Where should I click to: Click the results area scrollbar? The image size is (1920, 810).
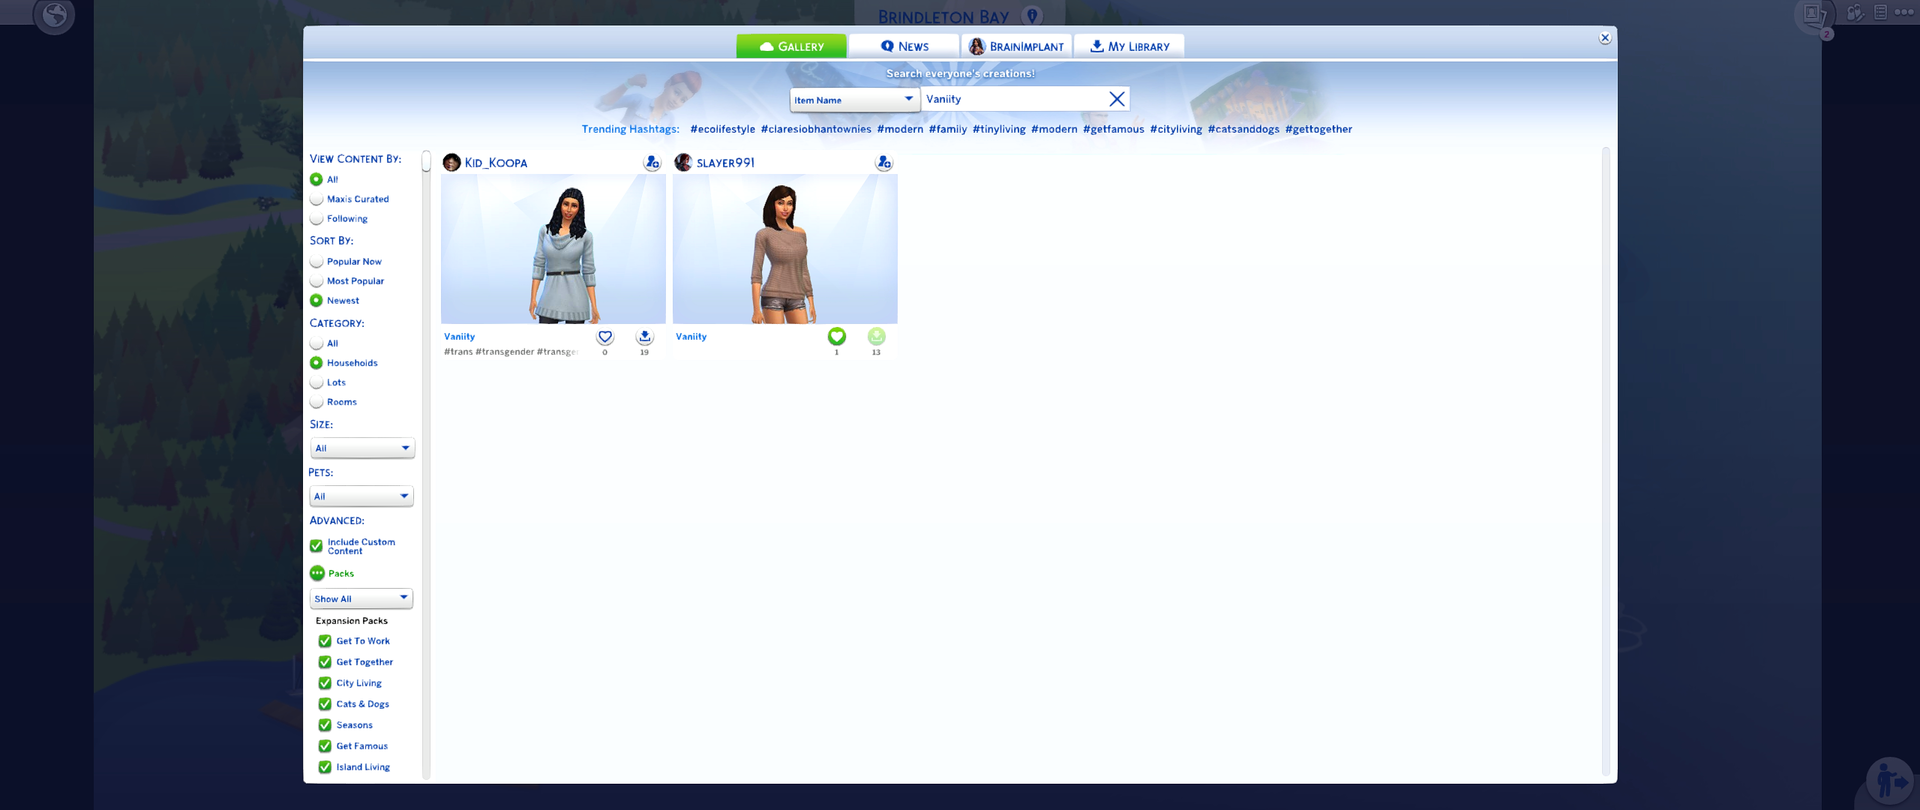pyautogui.click(x=1606, y=462)
